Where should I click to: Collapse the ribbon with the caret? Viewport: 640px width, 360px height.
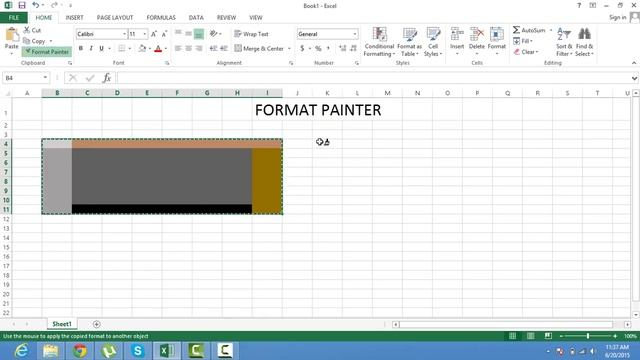[634, 63]
